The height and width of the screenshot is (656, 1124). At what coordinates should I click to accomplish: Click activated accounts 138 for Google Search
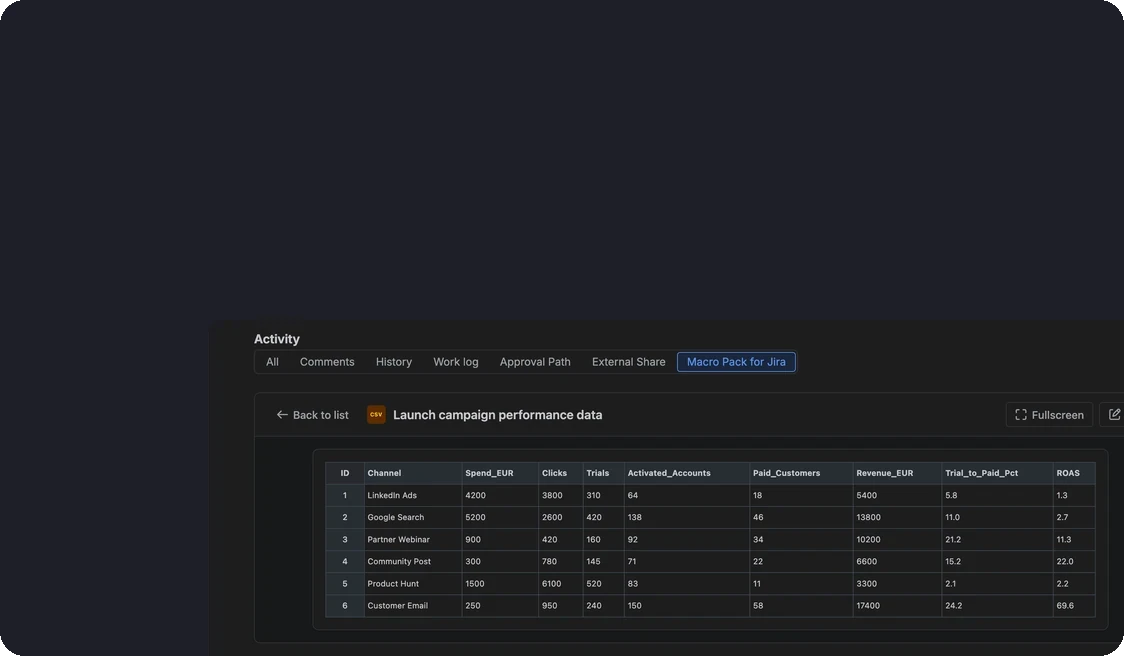687,518
